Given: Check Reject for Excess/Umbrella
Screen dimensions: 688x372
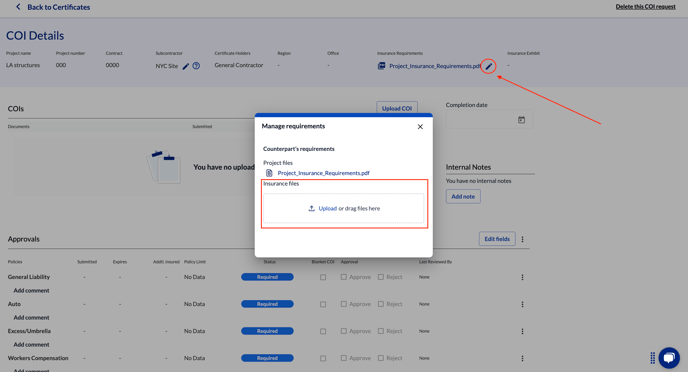Looking at the screenshot, I should point(381,331).
